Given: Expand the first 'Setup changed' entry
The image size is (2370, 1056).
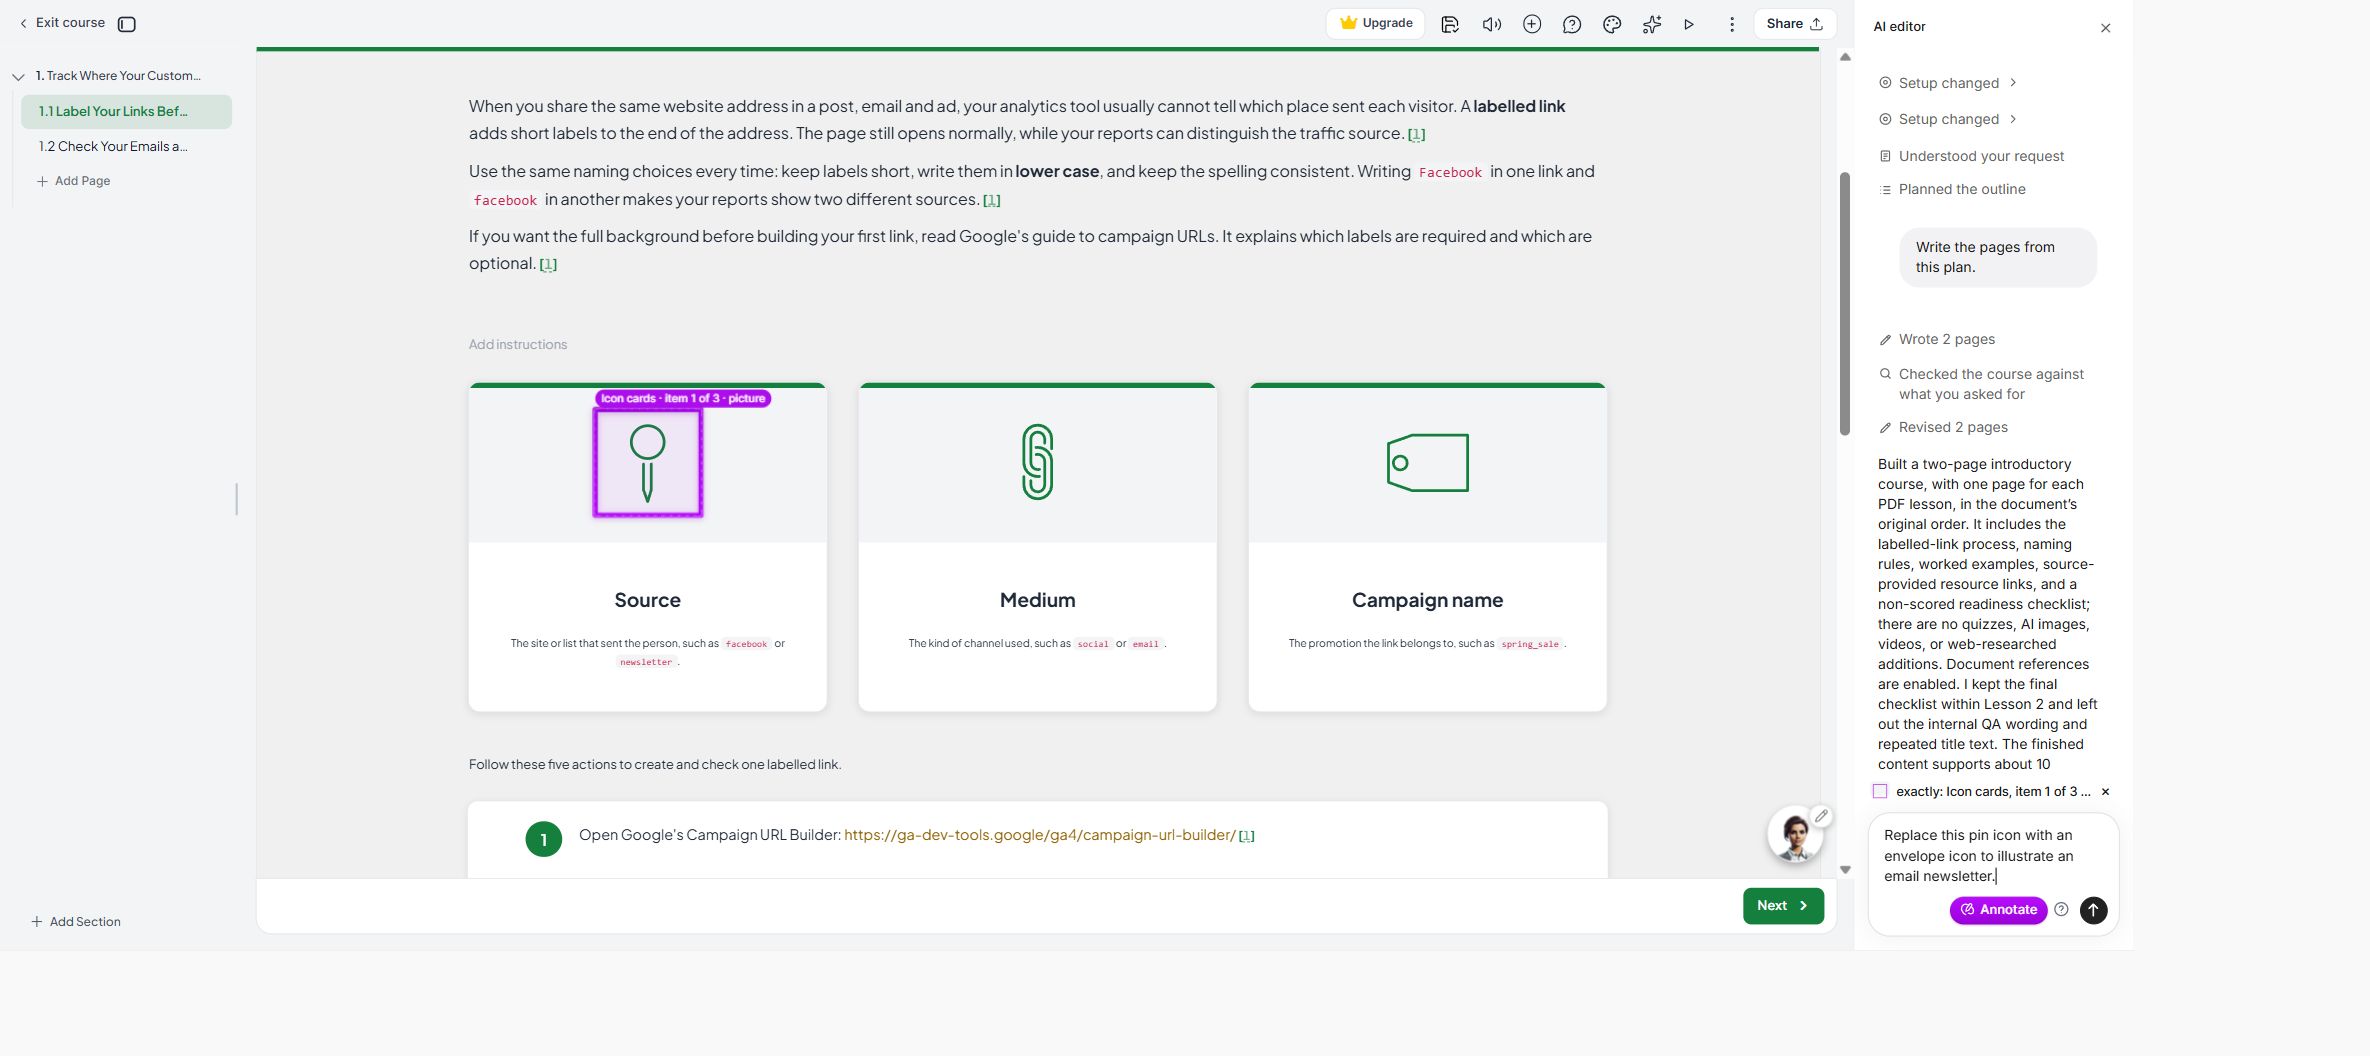Looking at the screenshot, I should coord(1948,83).
